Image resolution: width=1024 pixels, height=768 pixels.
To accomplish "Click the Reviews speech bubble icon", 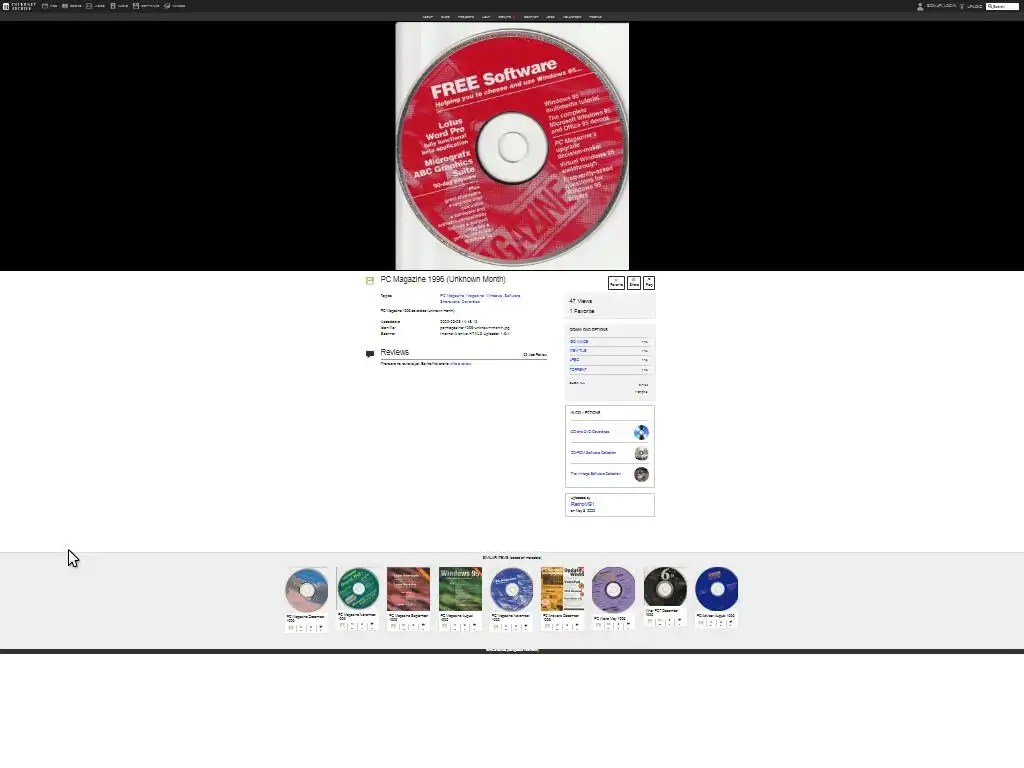I will (370, 354).
